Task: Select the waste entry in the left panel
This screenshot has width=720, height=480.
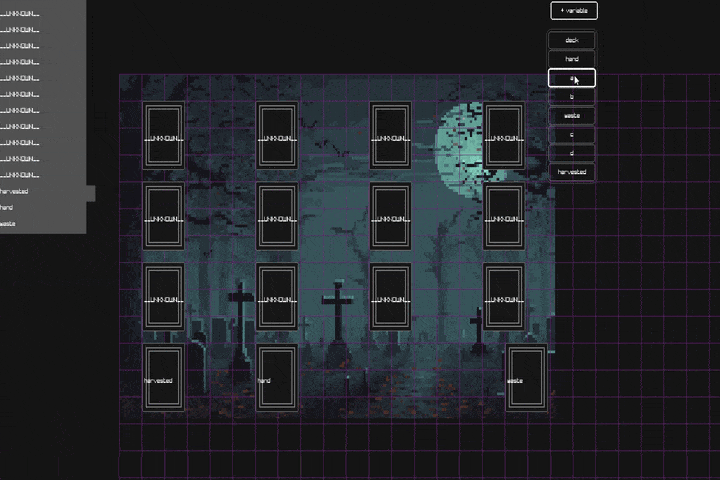Action: 8,224
